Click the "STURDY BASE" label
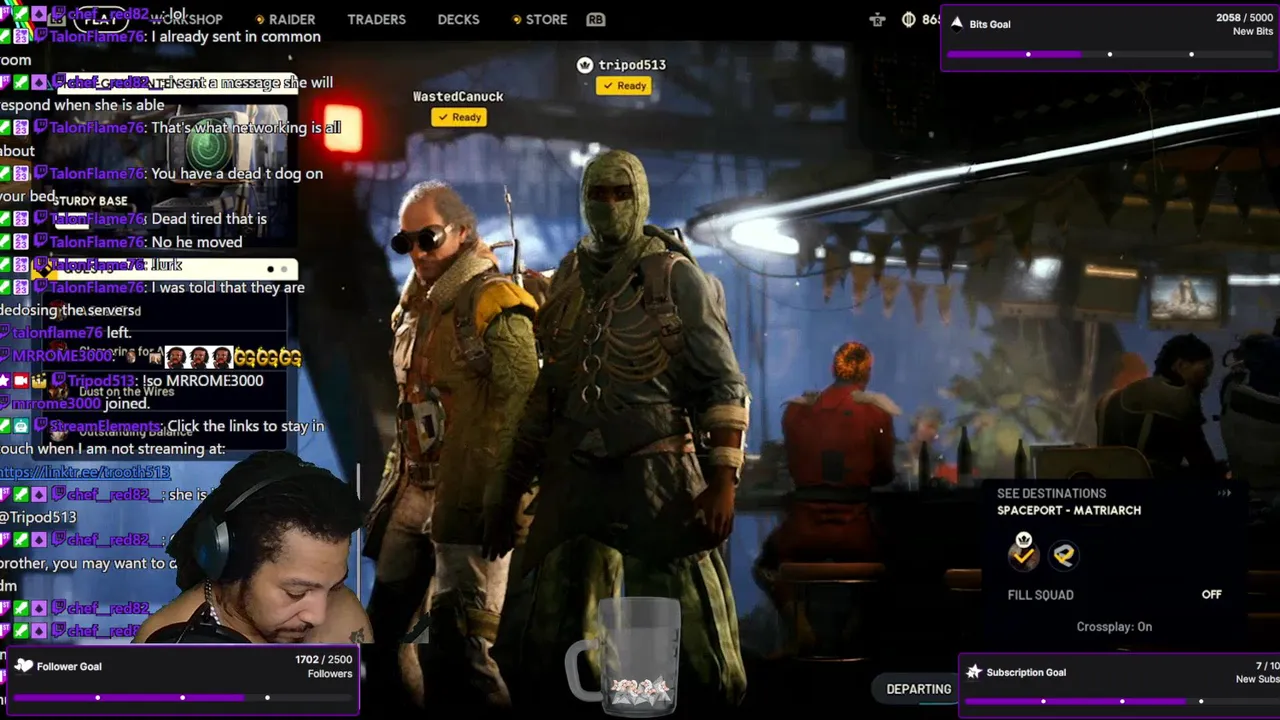 click(x=90, y=201)
